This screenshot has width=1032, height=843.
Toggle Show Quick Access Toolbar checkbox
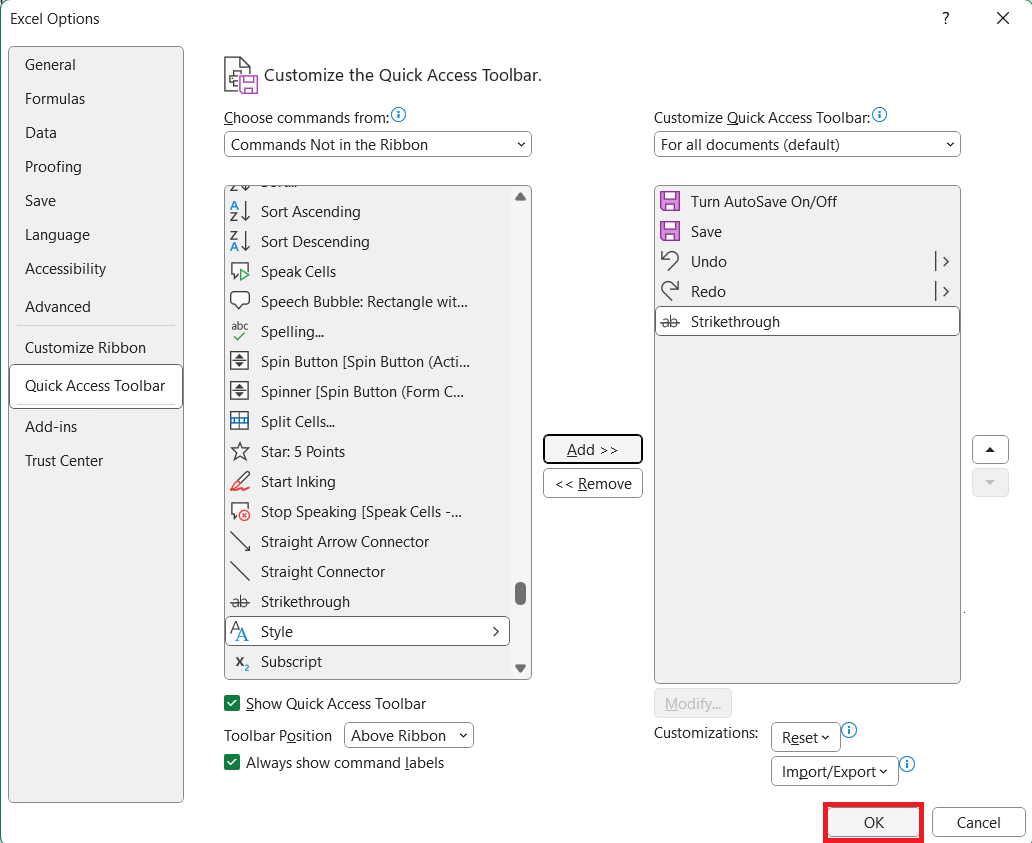click(232, 704)
